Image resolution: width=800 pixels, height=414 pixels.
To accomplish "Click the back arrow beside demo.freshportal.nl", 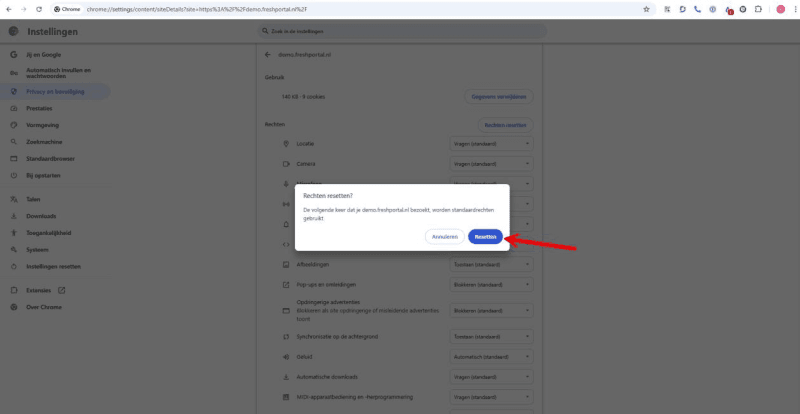I will click(267, 55).
